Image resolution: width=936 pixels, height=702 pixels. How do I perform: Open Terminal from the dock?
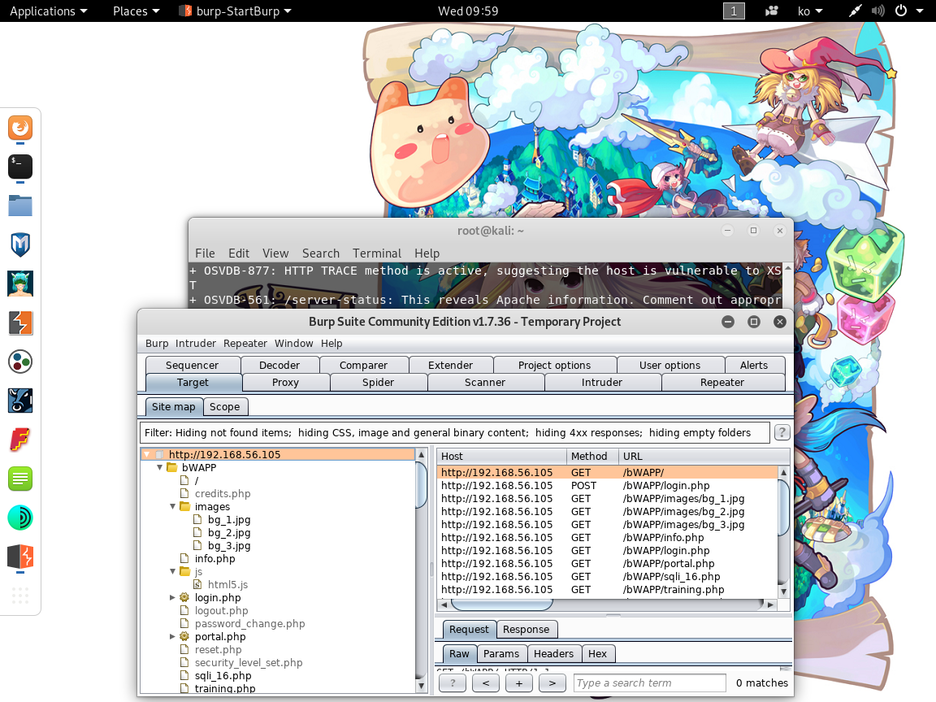click(x=20, y=167)
